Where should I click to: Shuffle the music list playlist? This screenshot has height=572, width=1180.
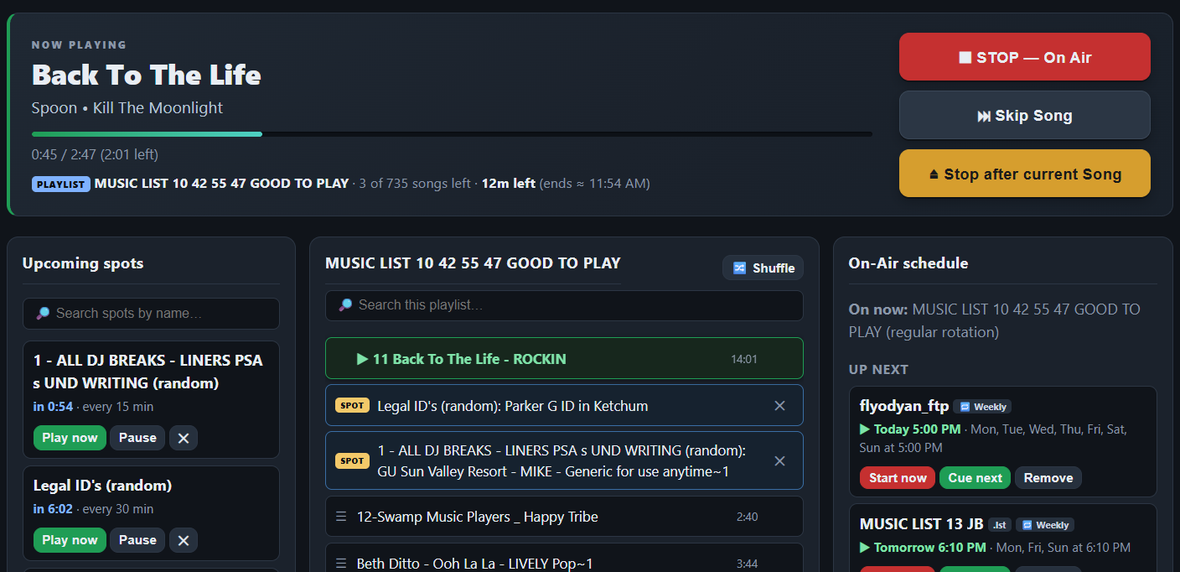click(763, 268)
